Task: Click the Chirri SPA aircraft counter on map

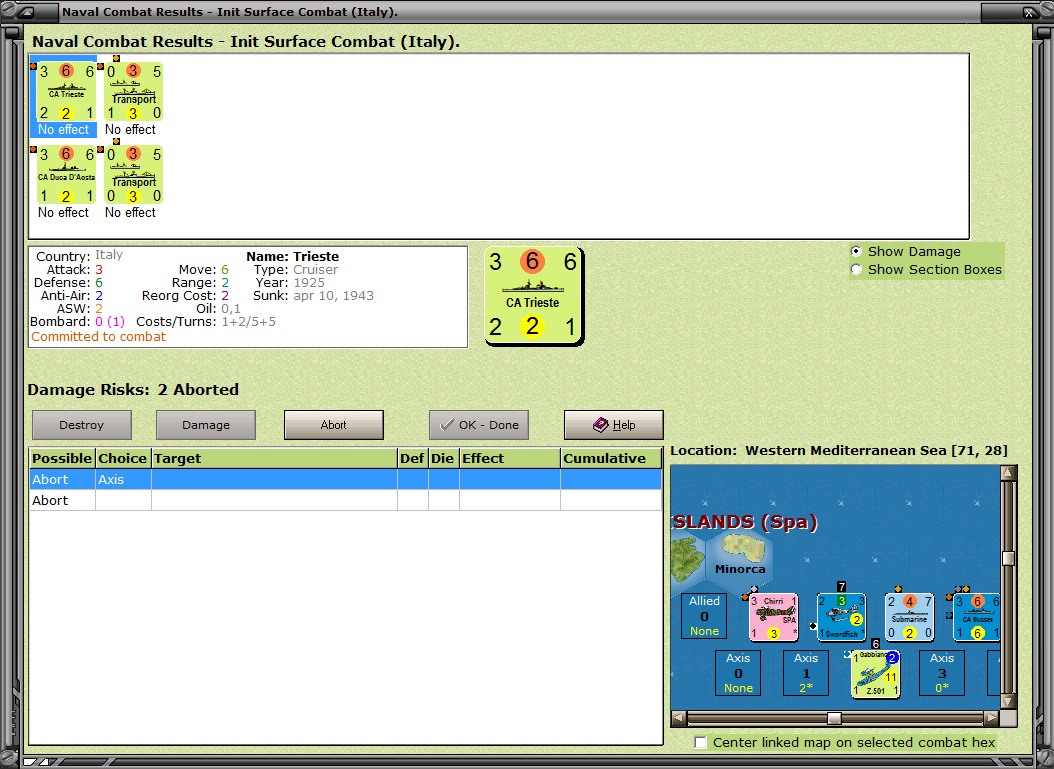Action: coord(773,616)
